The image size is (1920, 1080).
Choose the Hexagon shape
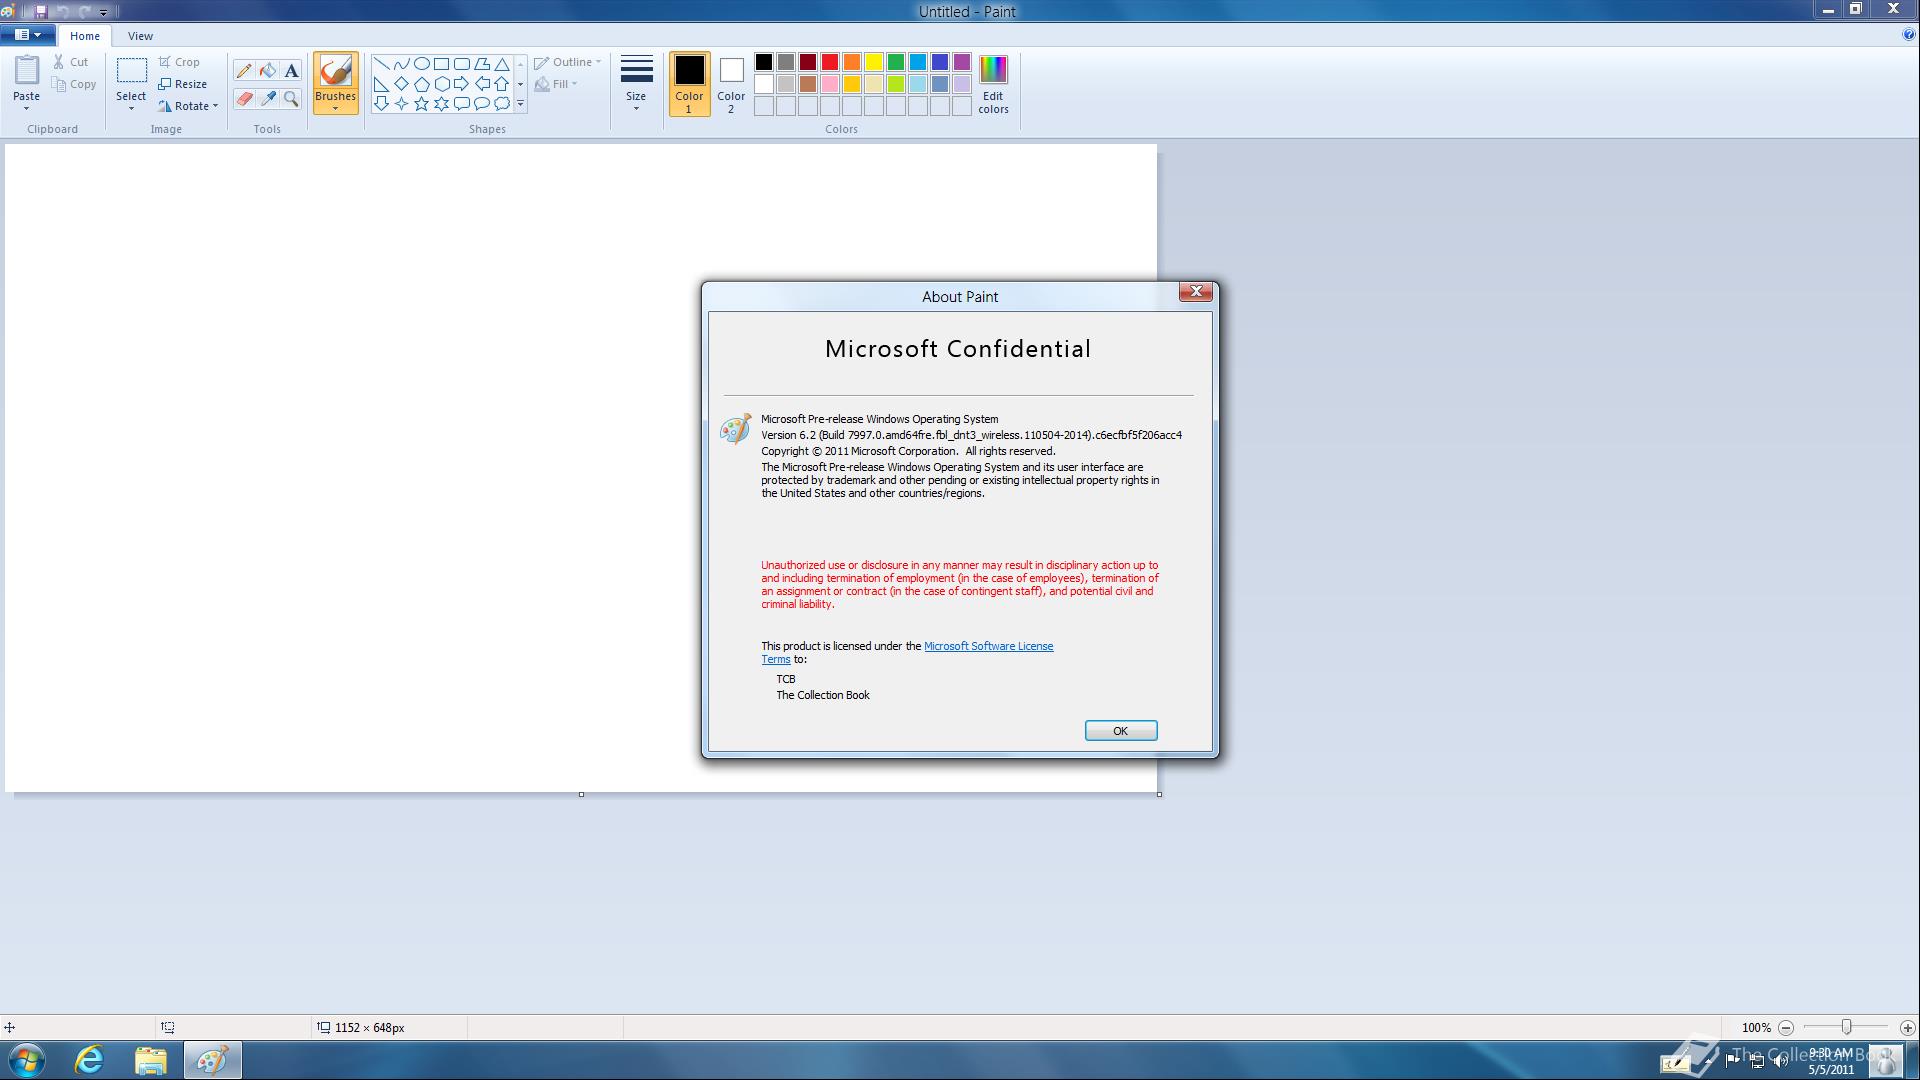click(x=442, y=84)
